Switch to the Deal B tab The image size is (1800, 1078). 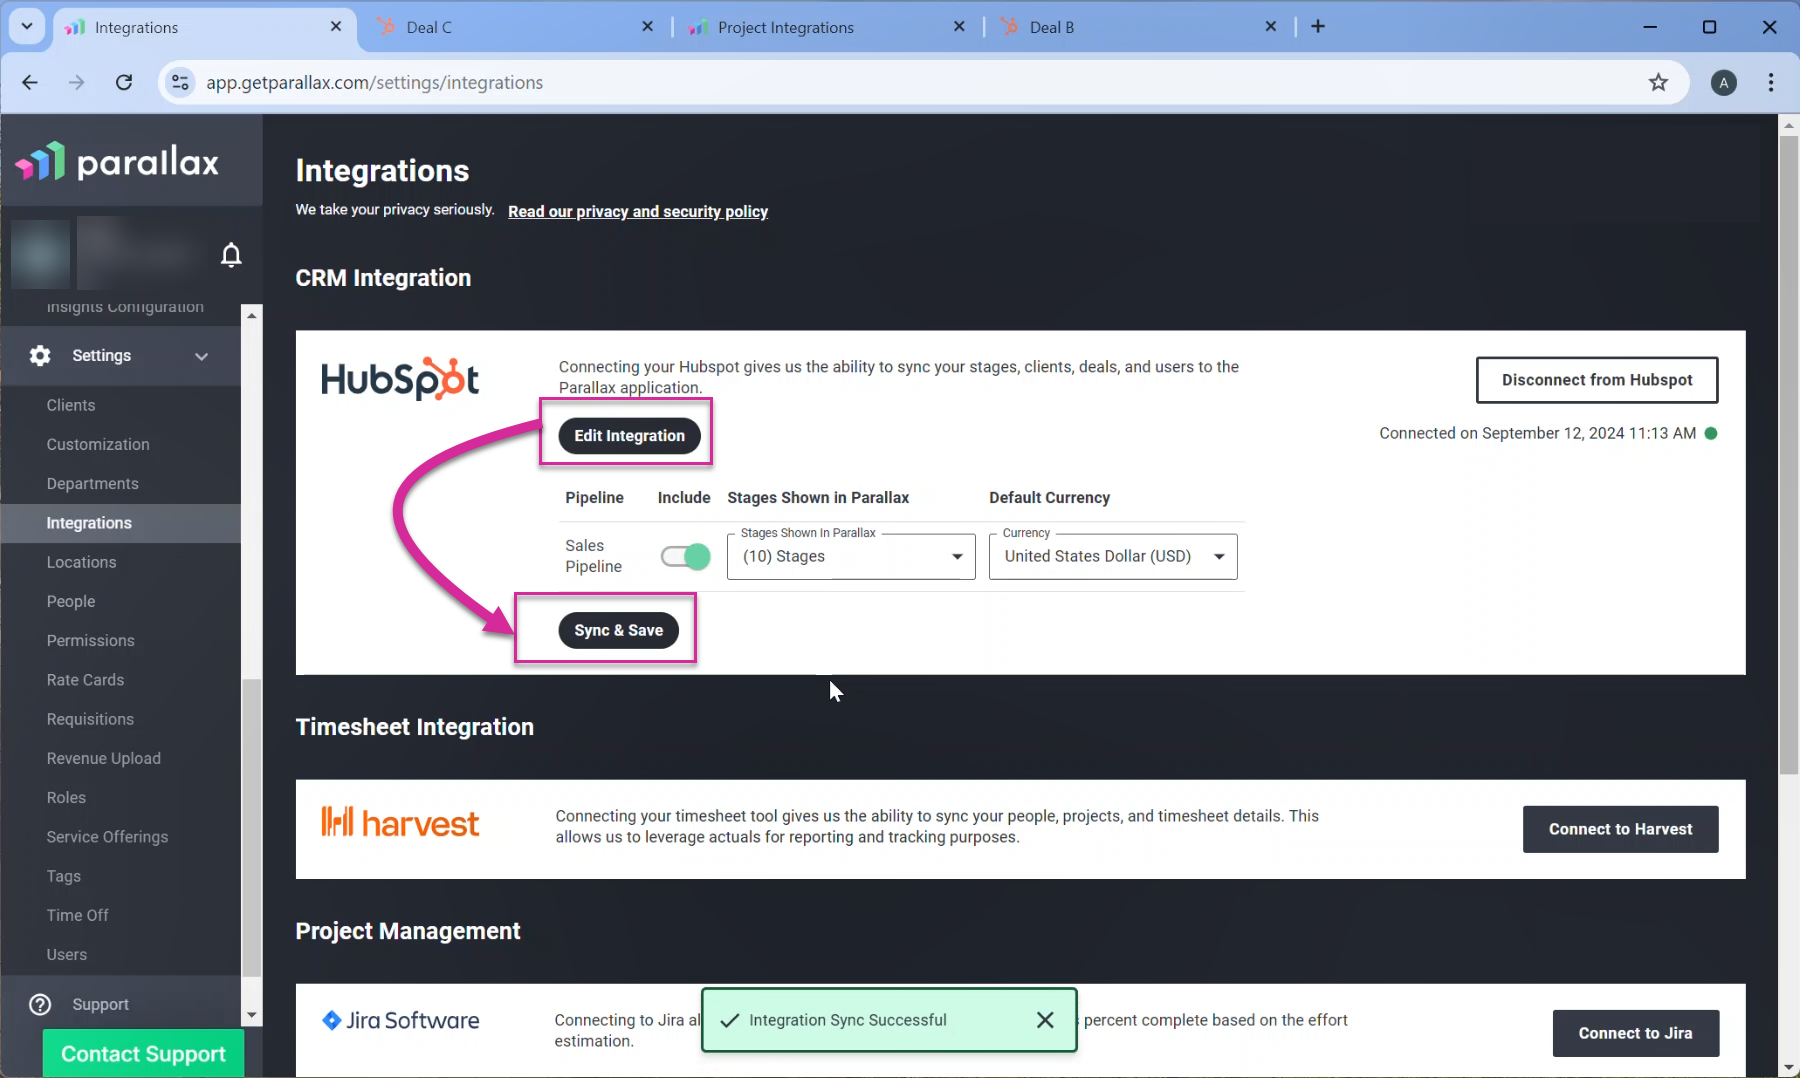[x=1138, y=27]
